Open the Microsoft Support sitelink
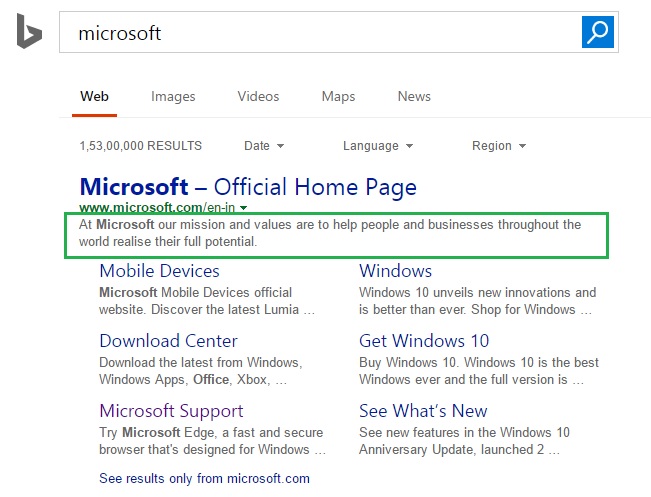651x497 pixels. 171,411
